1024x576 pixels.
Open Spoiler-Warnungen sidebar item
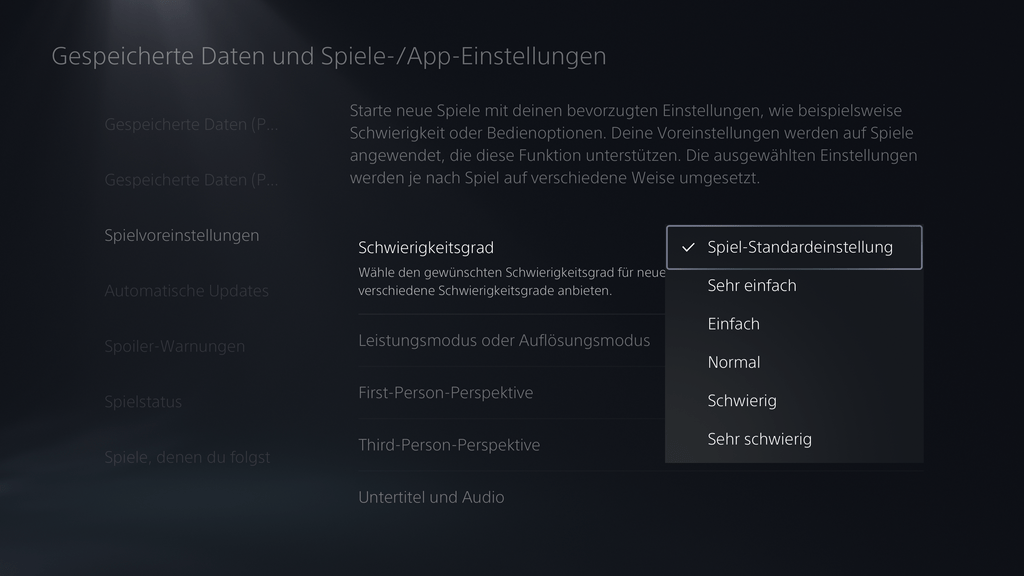(174, 346)
